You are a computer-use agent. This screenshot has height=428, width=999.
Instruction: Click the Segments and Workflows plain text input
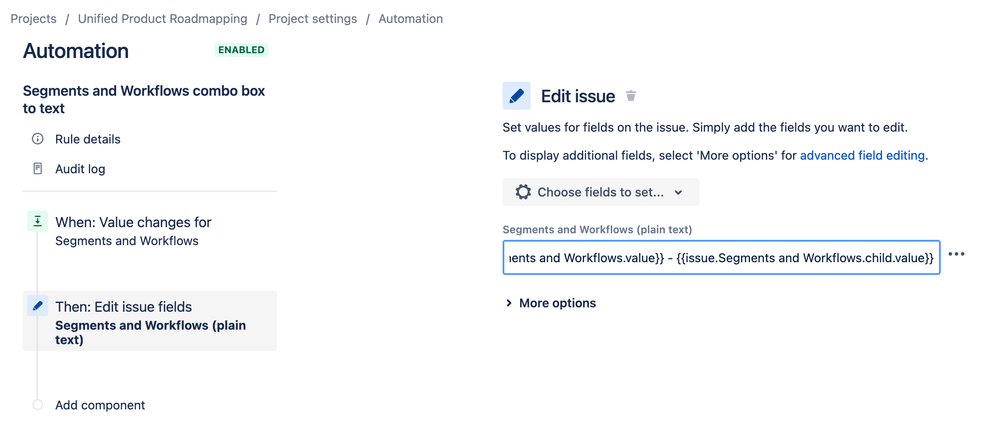721,257
